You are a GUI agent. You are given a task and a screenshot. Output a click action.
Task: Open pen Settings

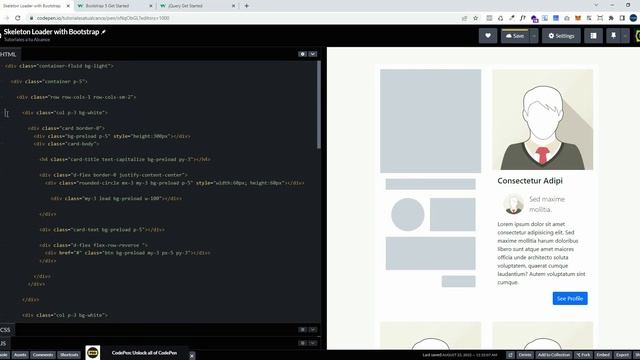[x=561, y=36]
